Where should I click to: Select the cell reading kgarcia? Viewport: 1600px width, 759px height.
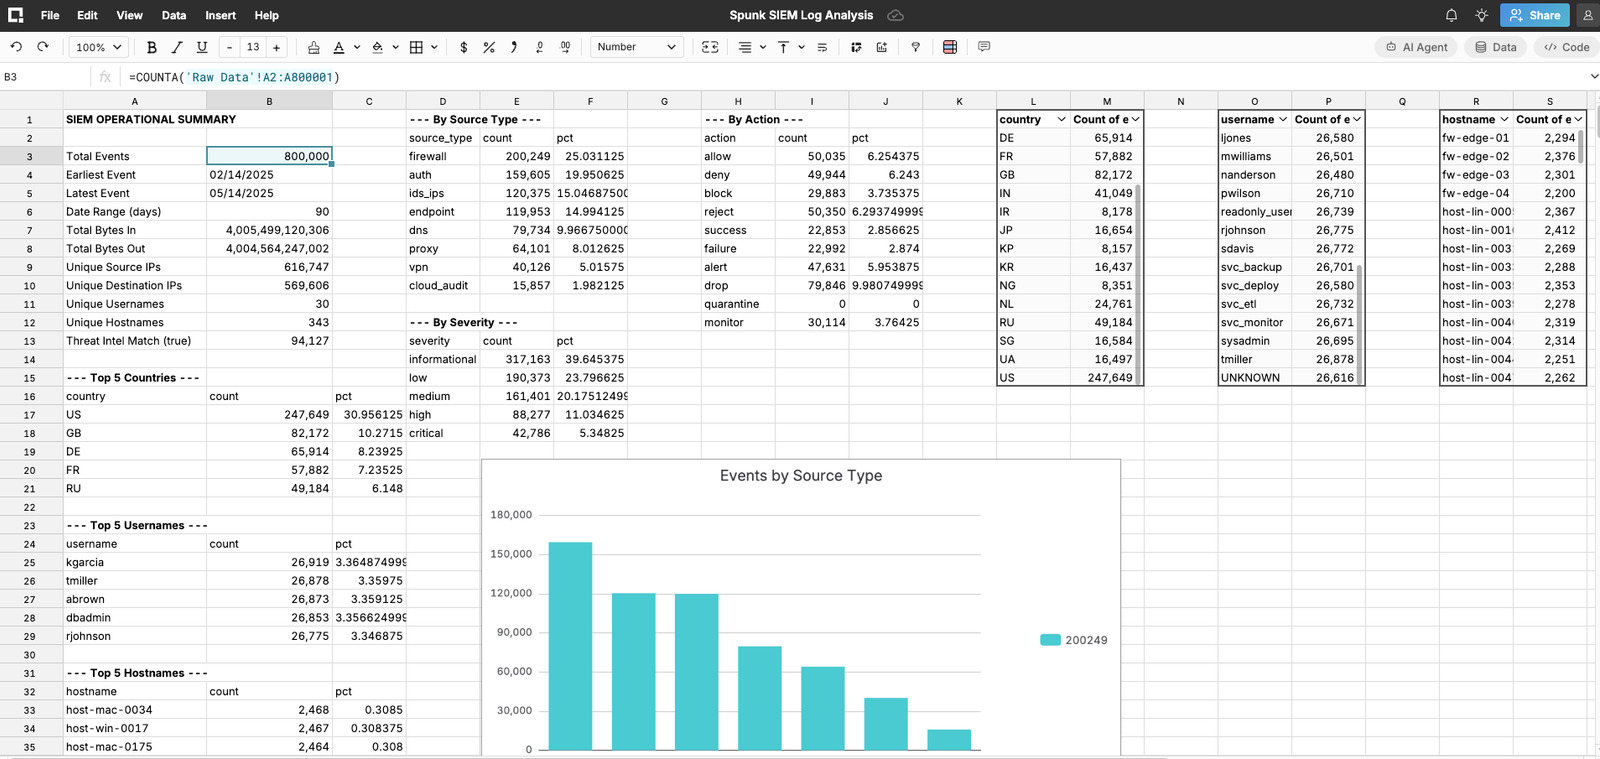135,562
